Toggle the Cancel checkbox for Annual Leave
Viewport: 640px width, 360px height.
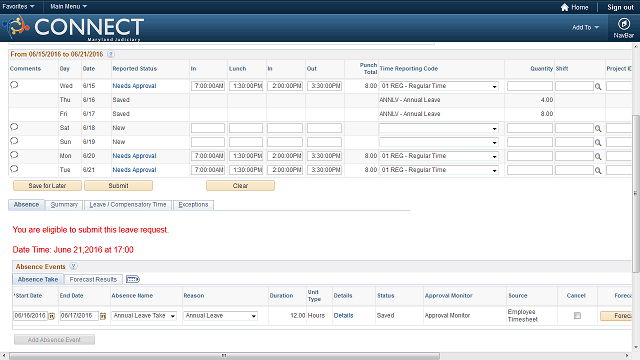coord(577,316)
